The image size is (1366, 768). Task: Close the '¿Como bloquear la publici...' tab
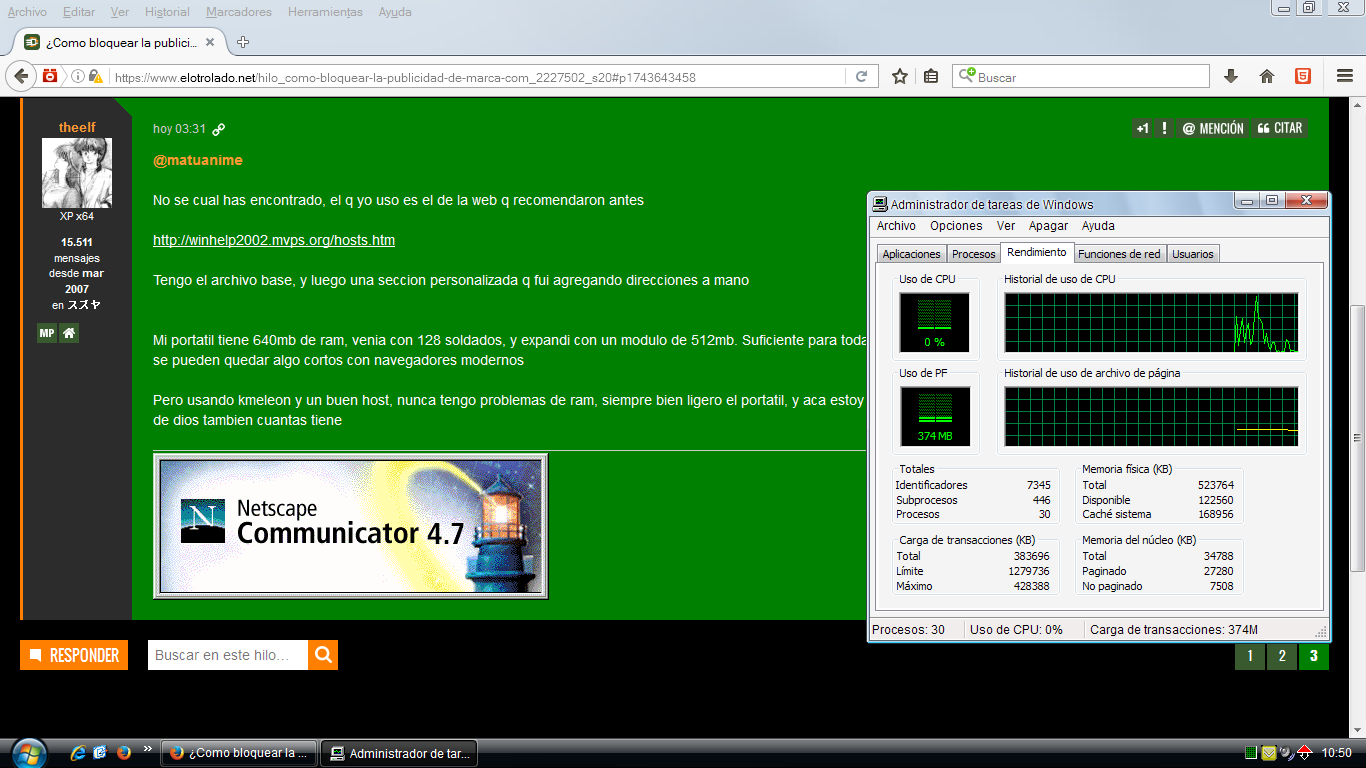210,42
